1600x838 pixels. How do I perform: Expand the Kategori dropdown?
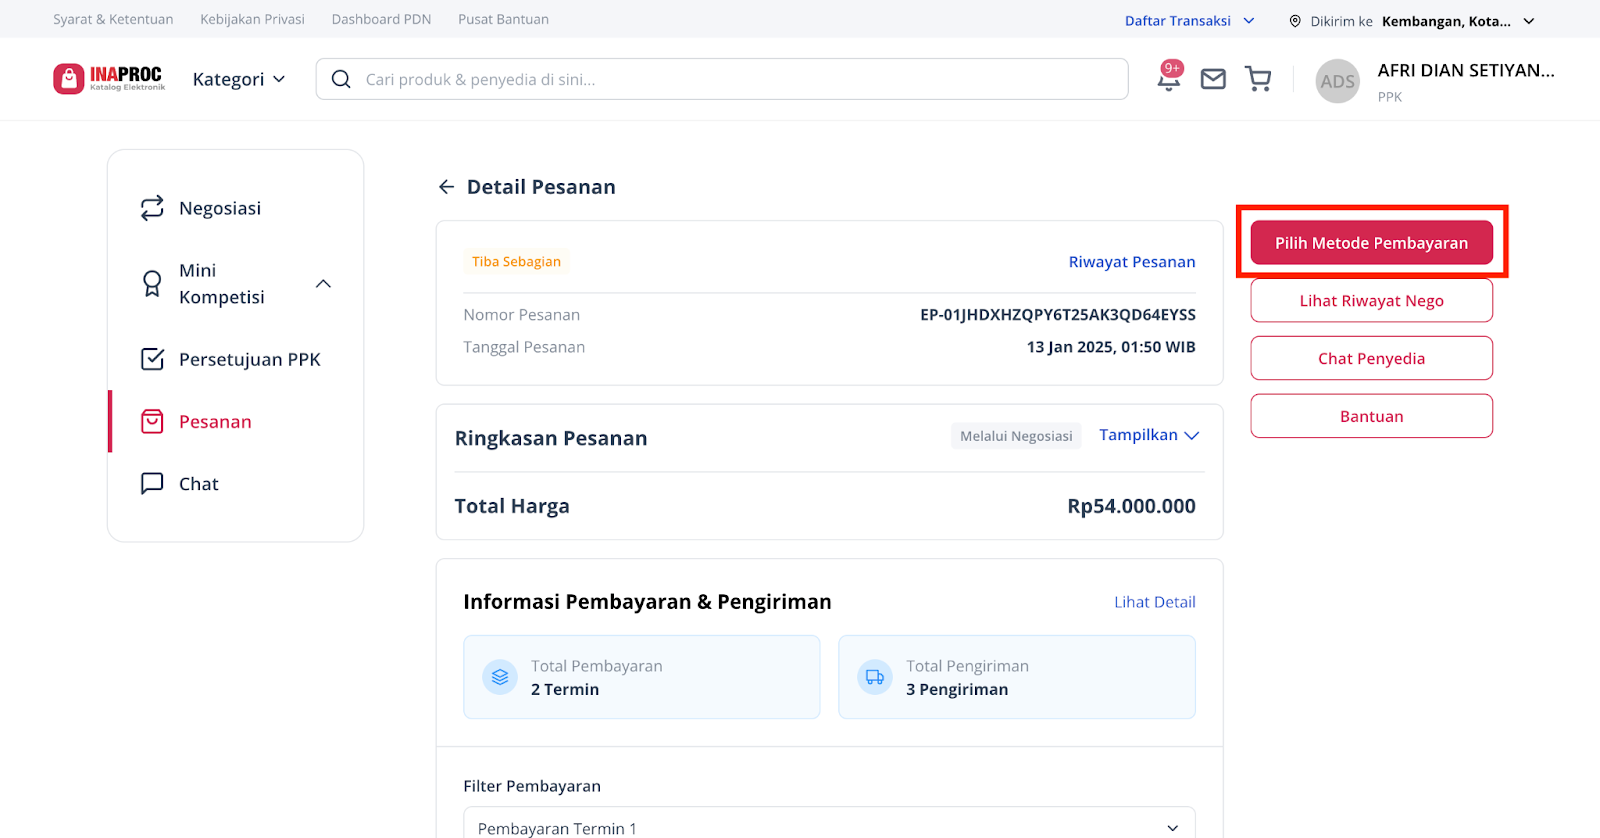click(x=239, y=79)
